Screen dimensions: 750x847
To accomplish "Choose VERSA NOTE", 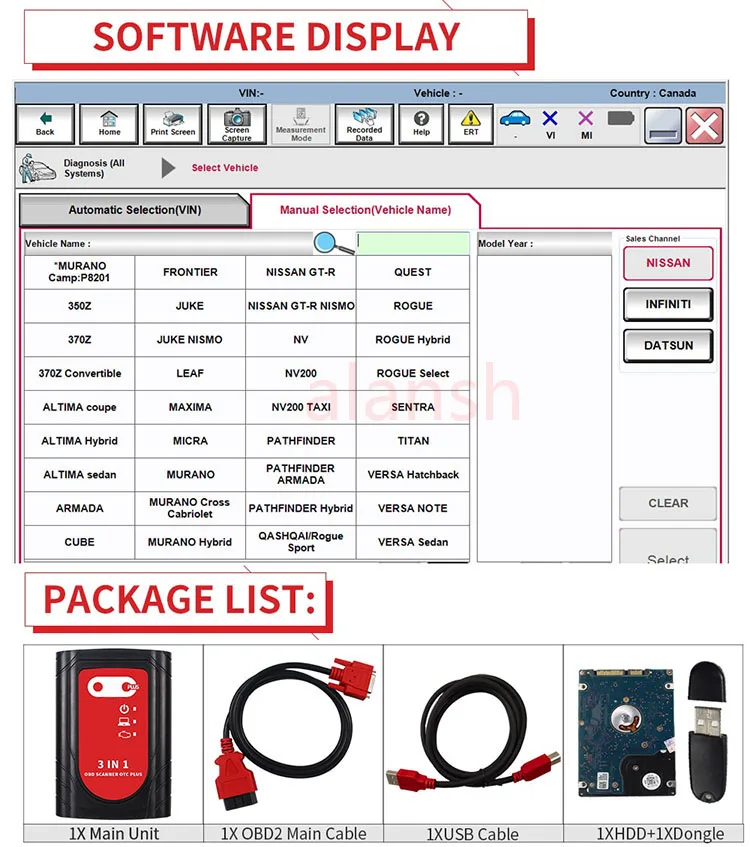I will pyautogui.click(x=413, y=508).
